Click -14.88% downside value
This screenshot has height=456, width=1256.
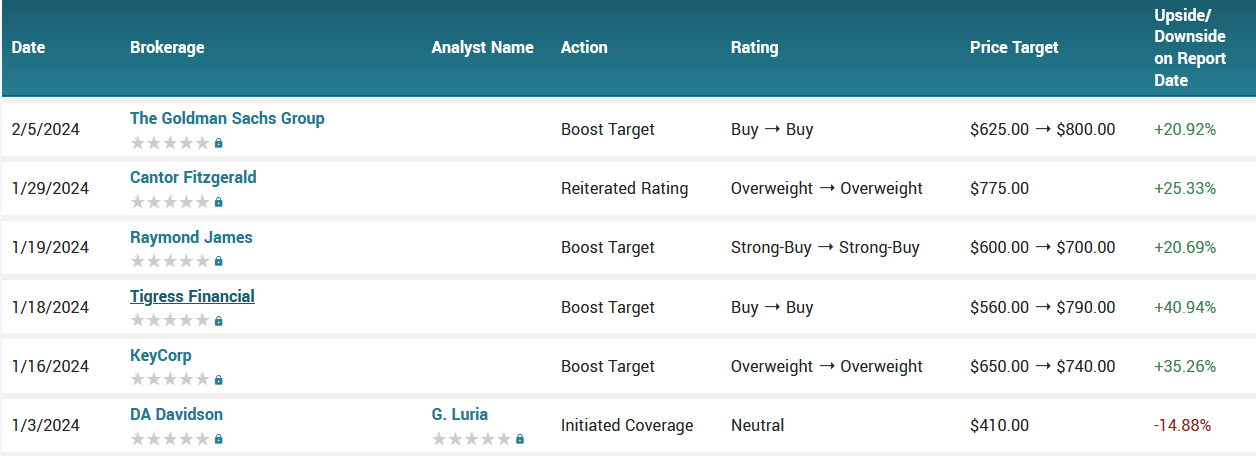pos(1183,425)
